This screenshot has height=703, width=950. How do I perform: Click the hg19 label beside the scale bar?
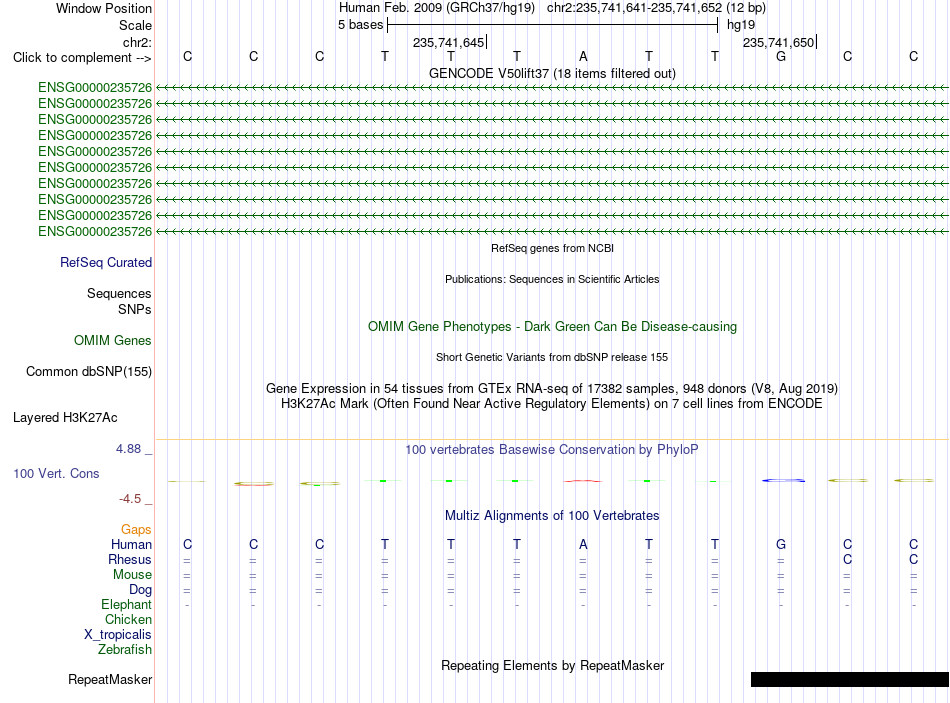741,25
